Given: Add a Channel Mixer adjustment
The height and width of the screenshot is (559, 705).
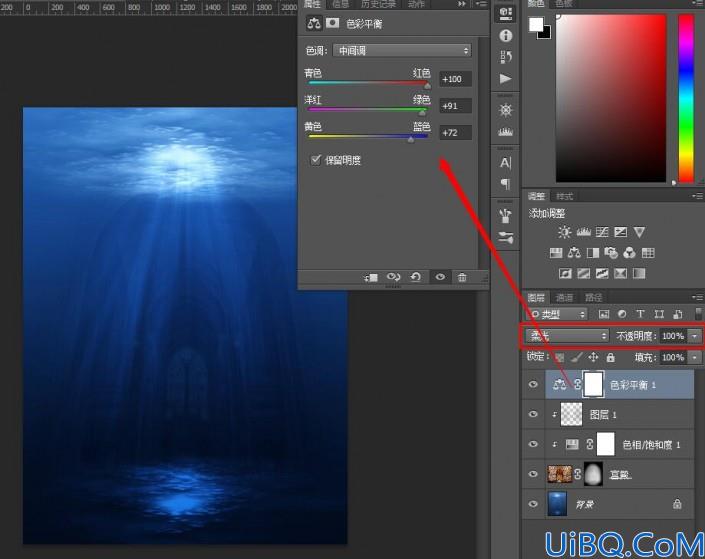Looking at the screenshot, I should (x=629, y=253).
